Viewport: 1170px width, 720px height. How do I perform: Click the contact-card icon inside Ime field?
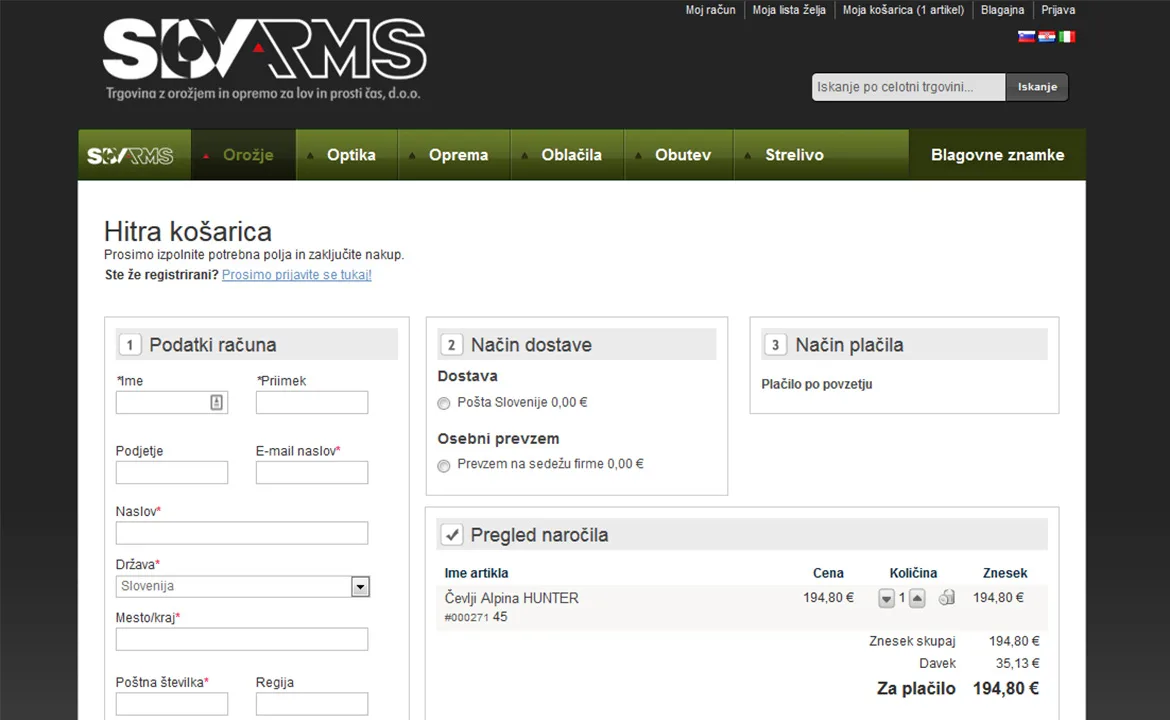pyautogui.click(x=216, y=402)
